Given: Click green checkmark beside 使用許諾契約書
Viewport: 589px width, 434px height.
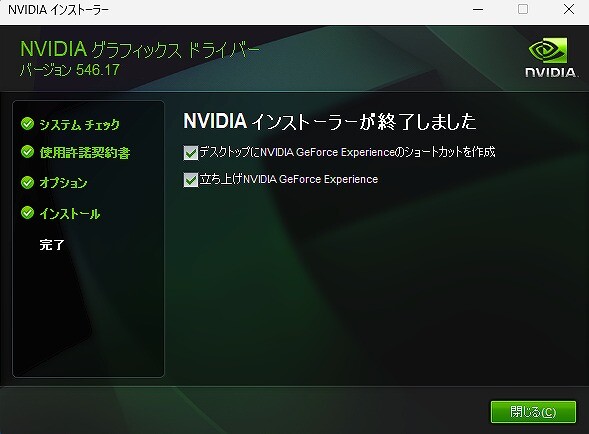Looking at the screenshot, I should [27, 152].
